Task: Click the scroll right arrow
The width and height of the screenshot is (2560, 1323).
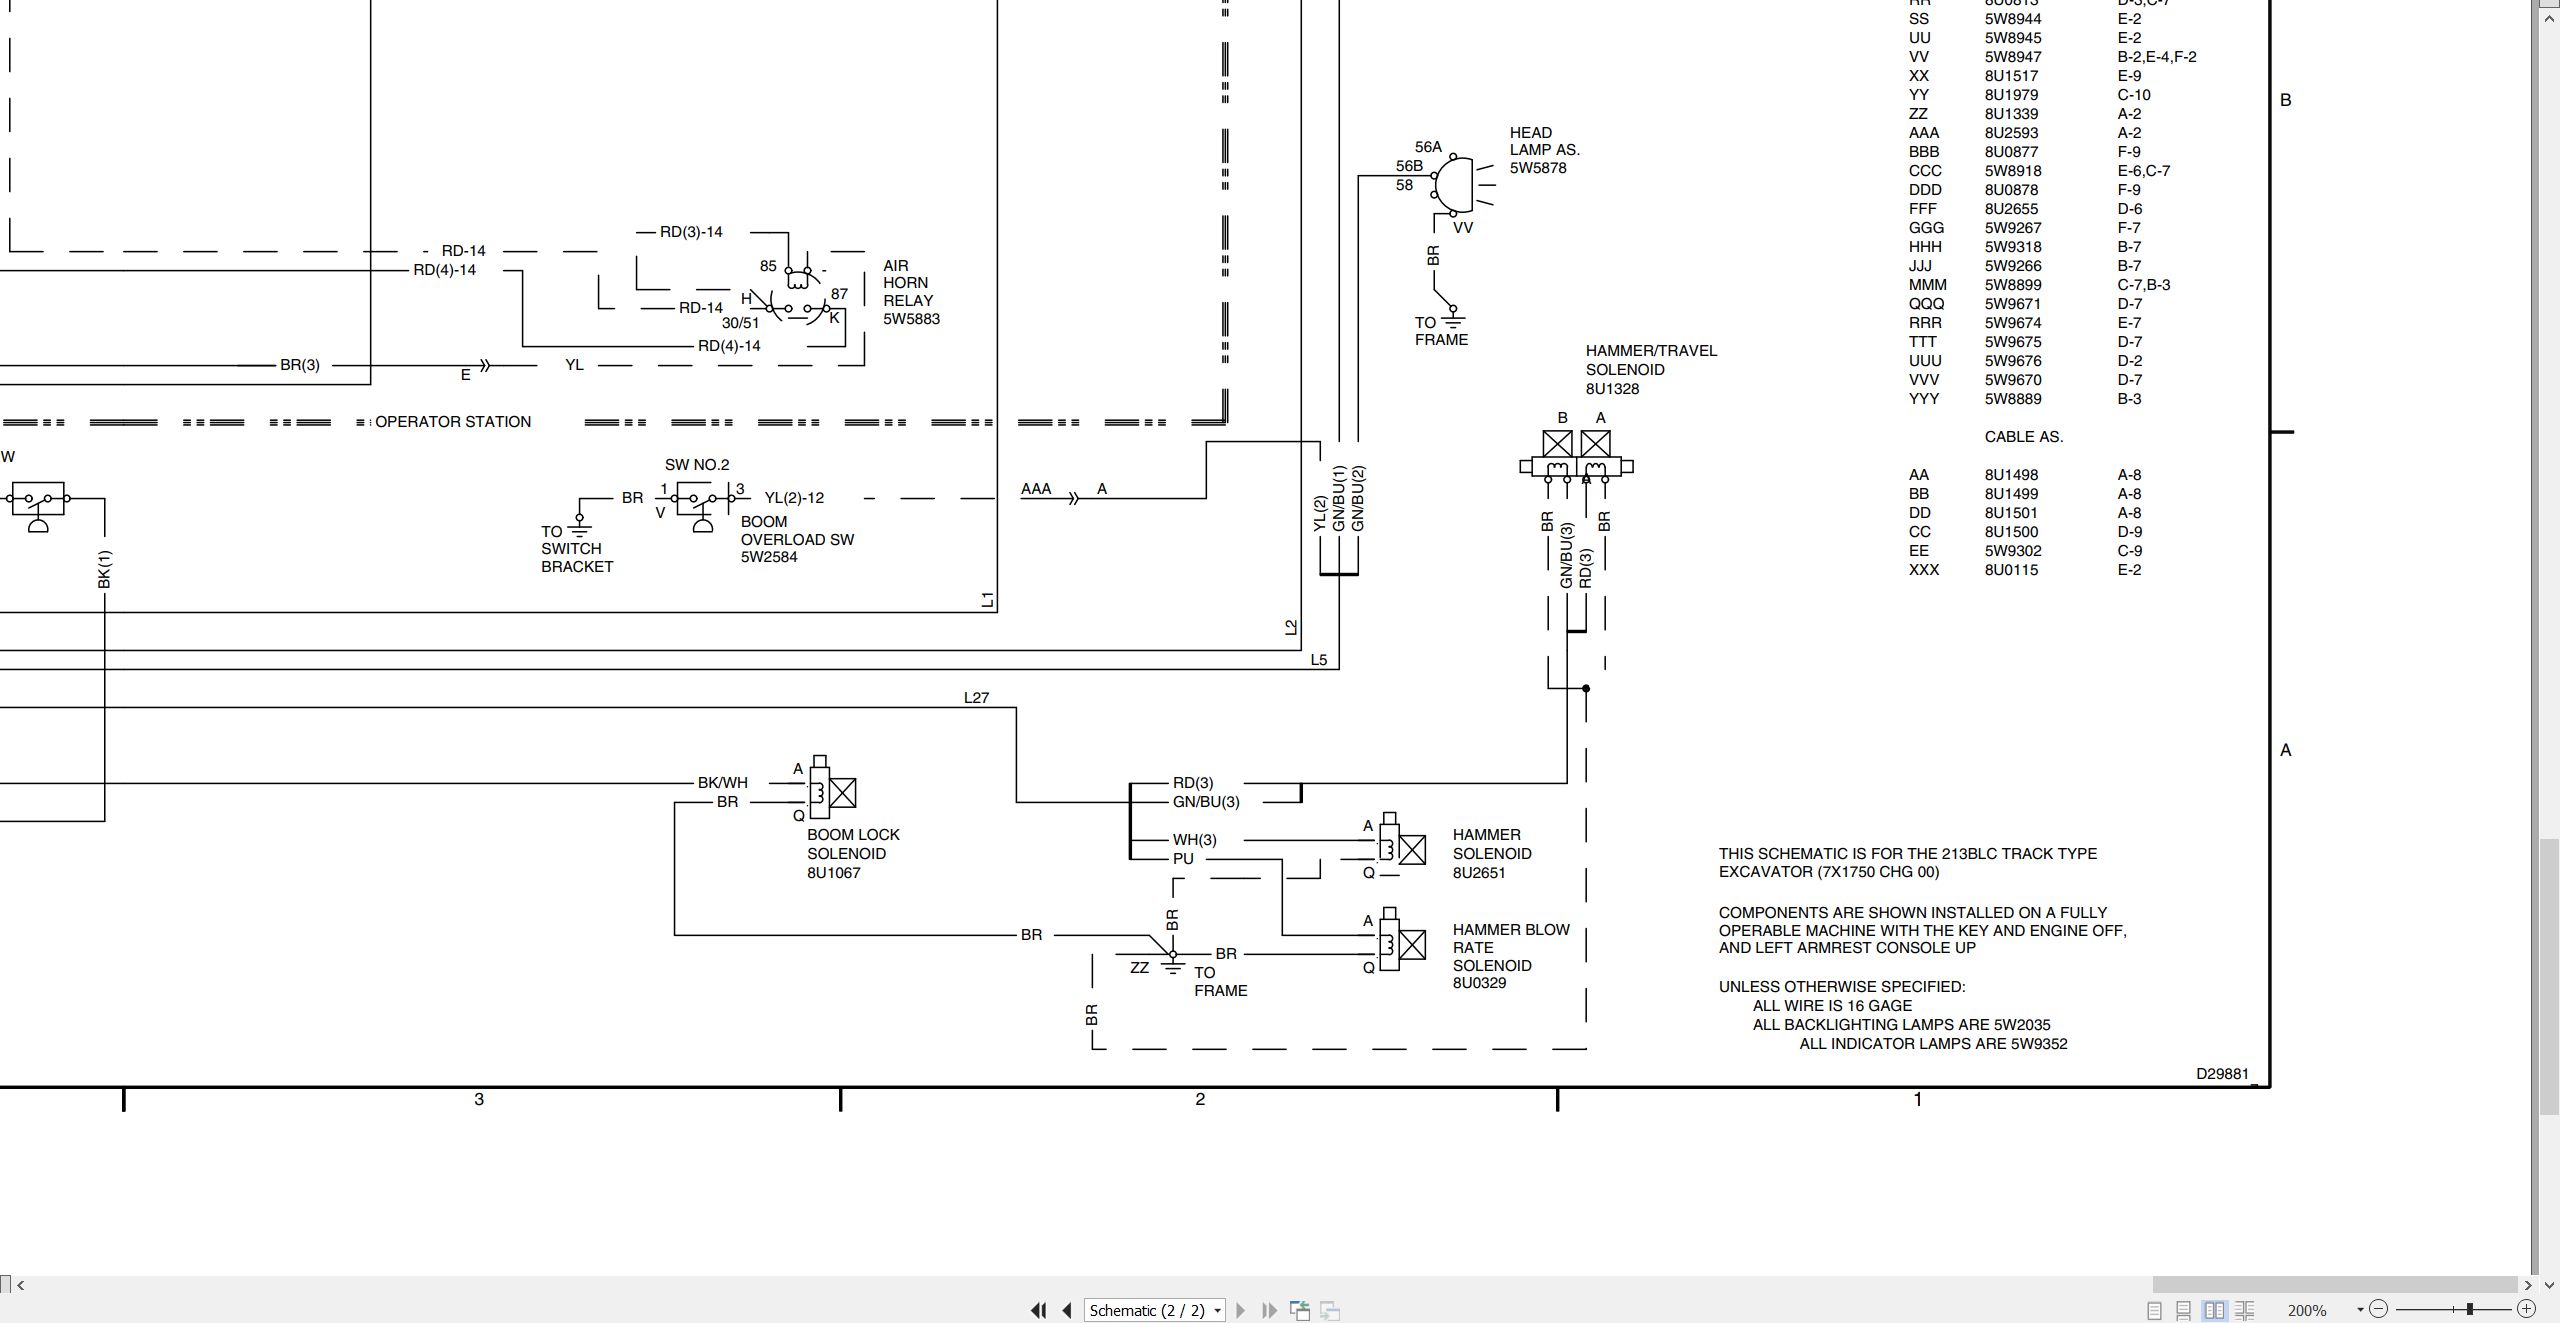Action: point(2528,1285)
